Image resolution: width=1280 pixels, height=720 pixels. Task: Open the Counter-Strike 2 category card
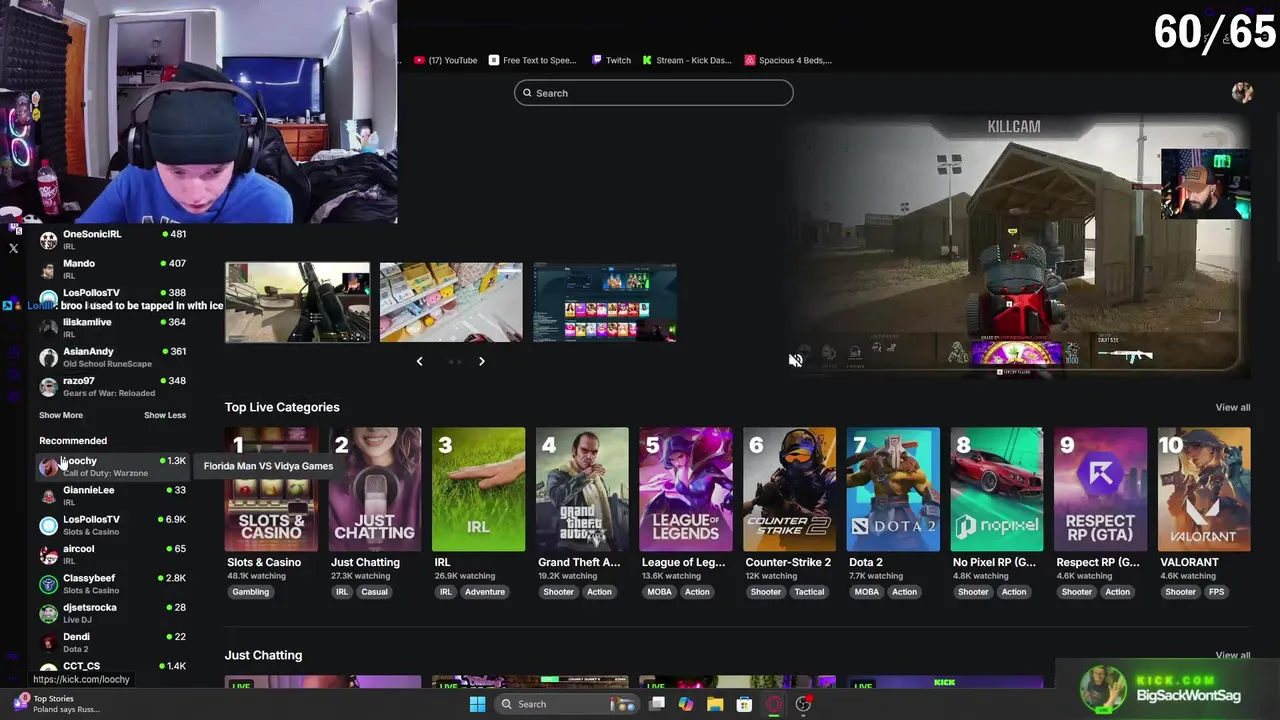[x=789, y=490]
